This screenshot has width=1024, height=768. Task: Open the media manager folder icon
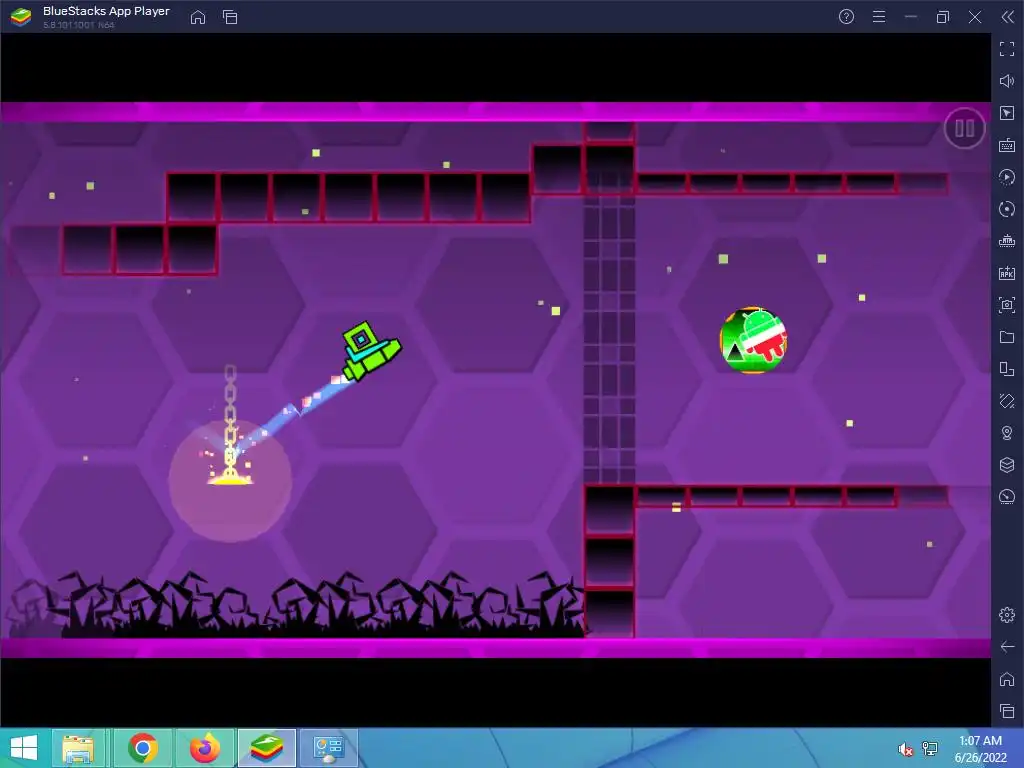(x=1007, y=337)
